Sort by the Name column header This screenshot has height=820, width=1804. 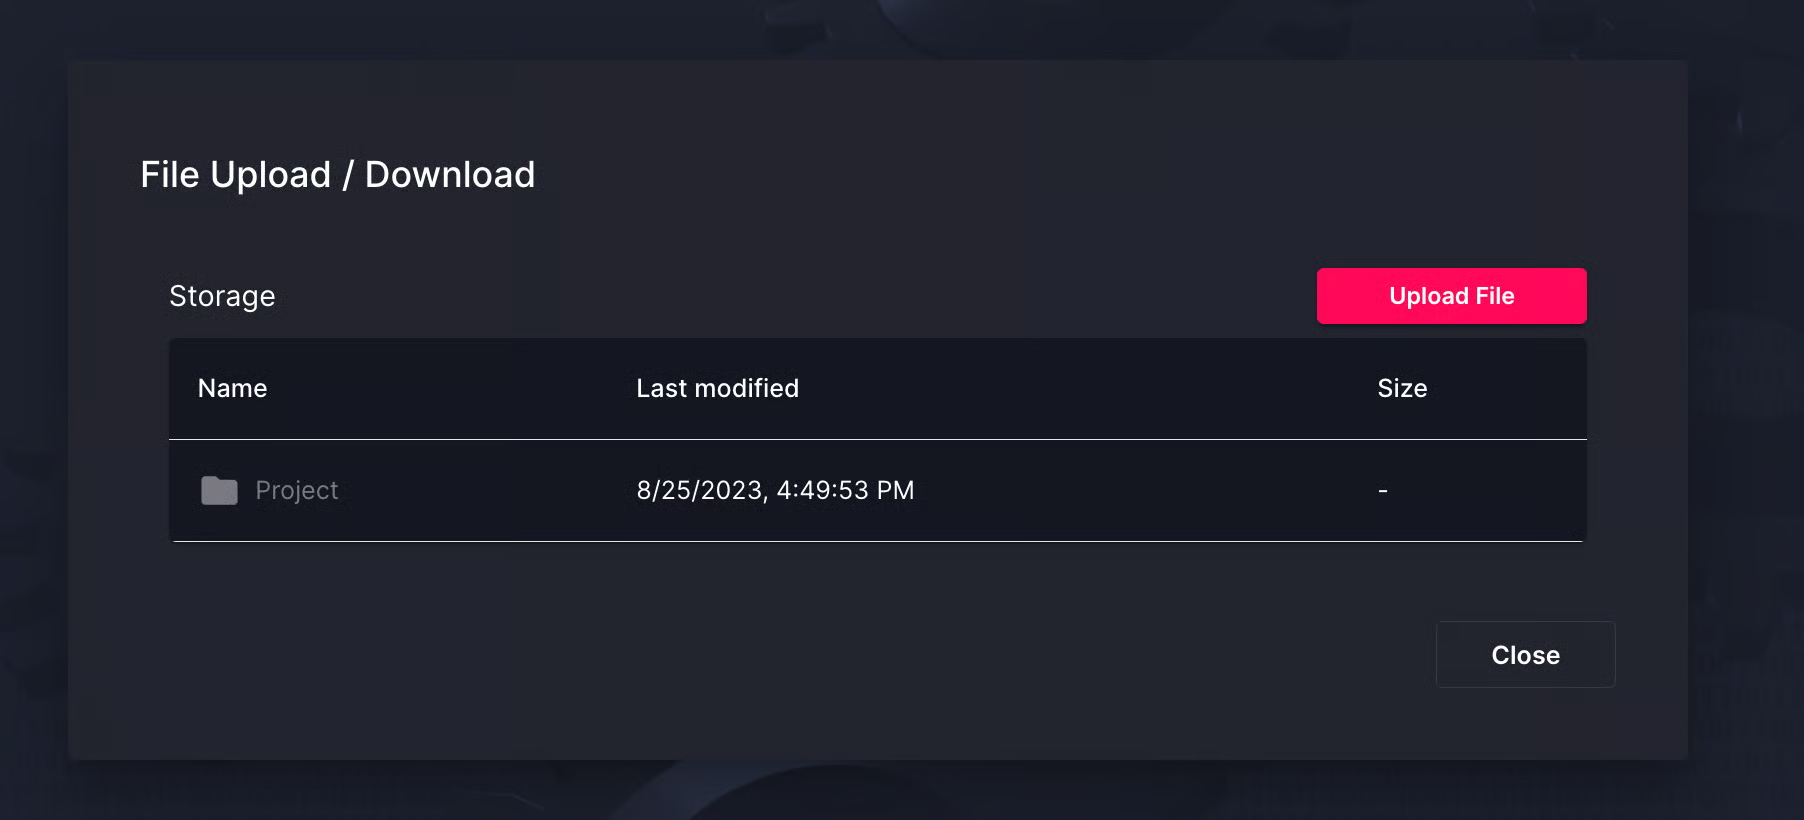(x=232, y=388)
